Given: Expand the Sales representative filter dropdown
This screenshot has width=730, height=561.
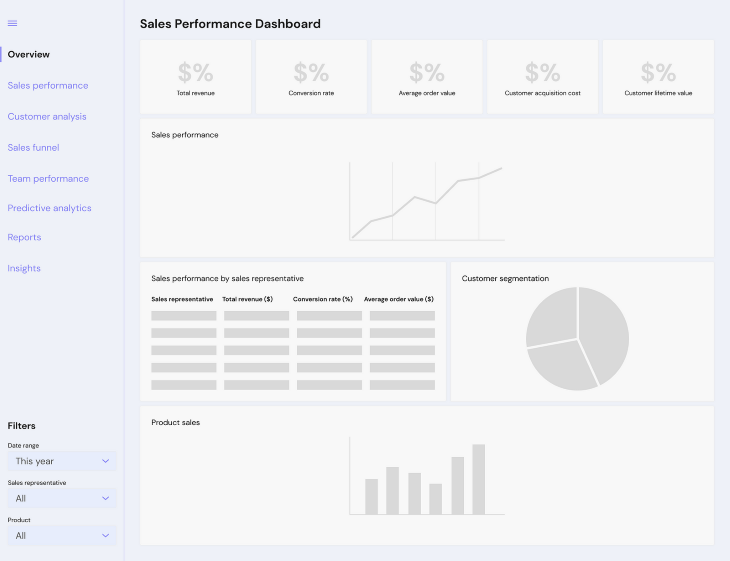Looking at the screenshot, I should pyautogui.click(x=62, y=498).
